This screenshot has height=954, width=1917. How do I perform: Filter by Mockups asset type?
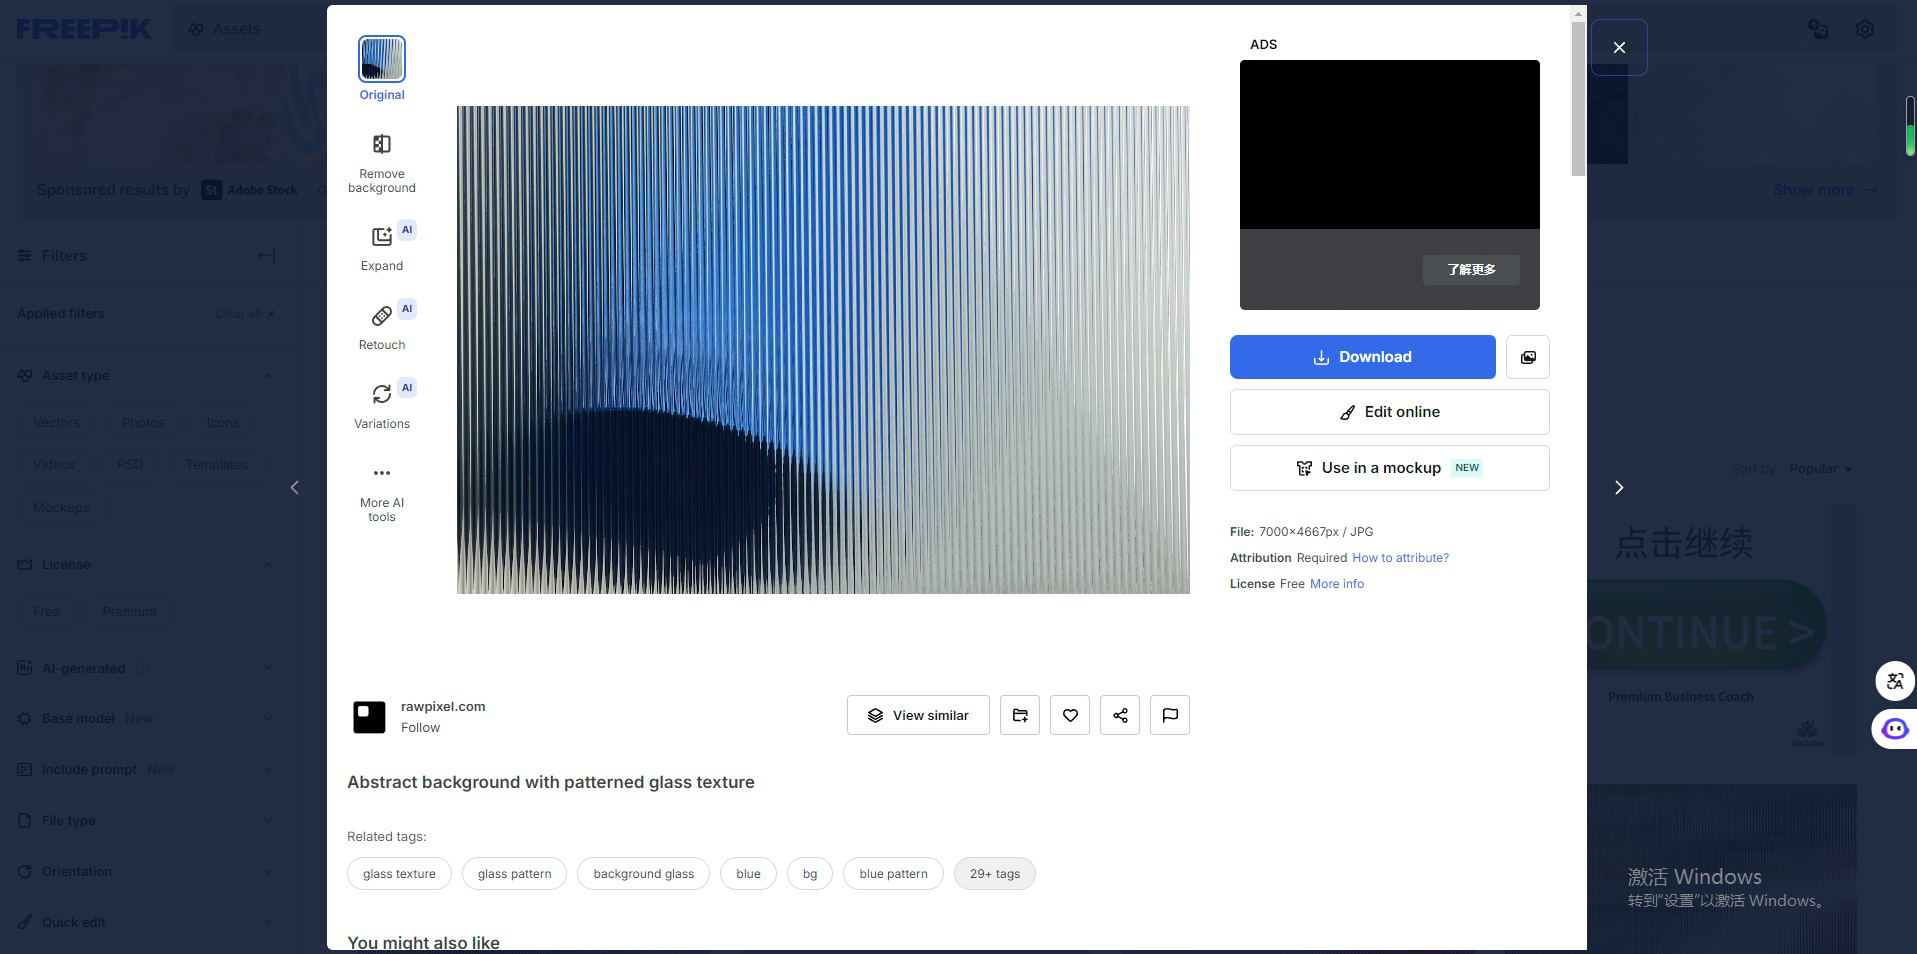61,507
